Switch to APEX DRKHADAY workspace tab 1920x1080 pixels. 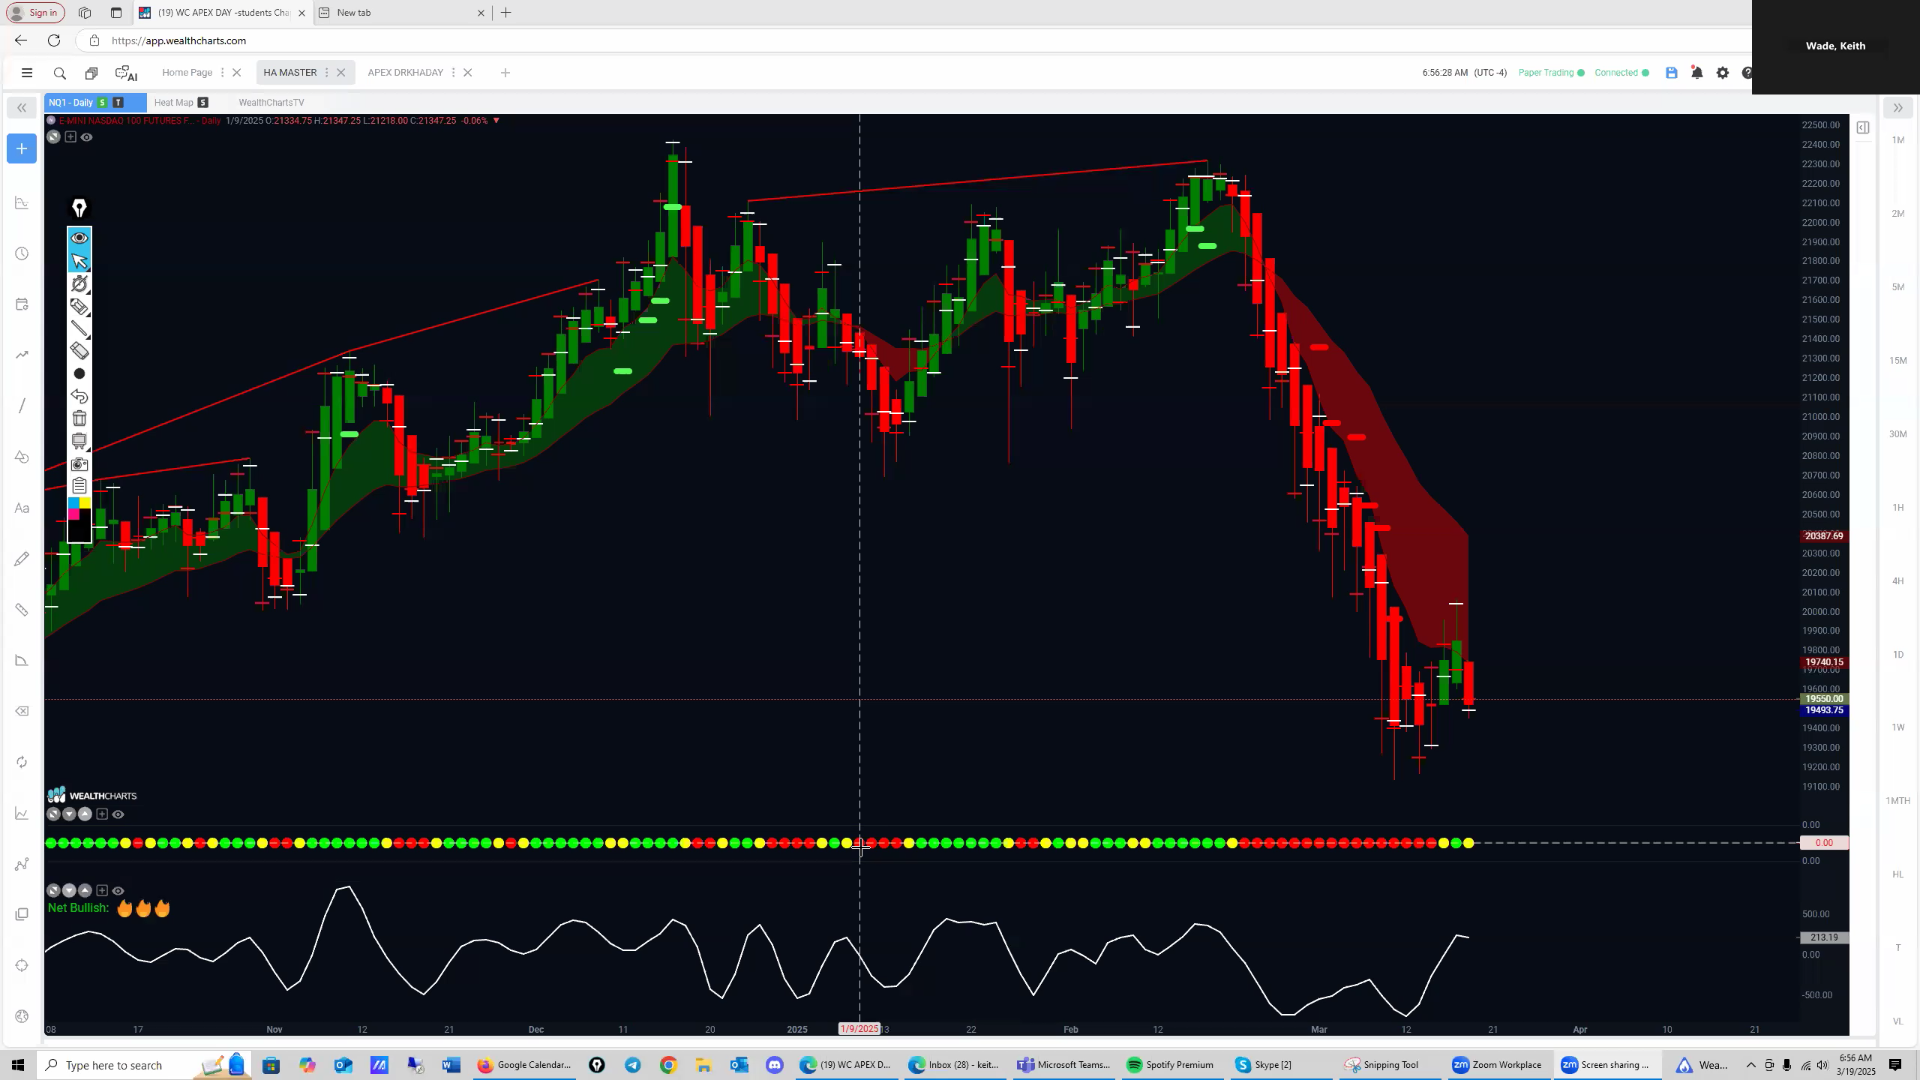(405, 73)
